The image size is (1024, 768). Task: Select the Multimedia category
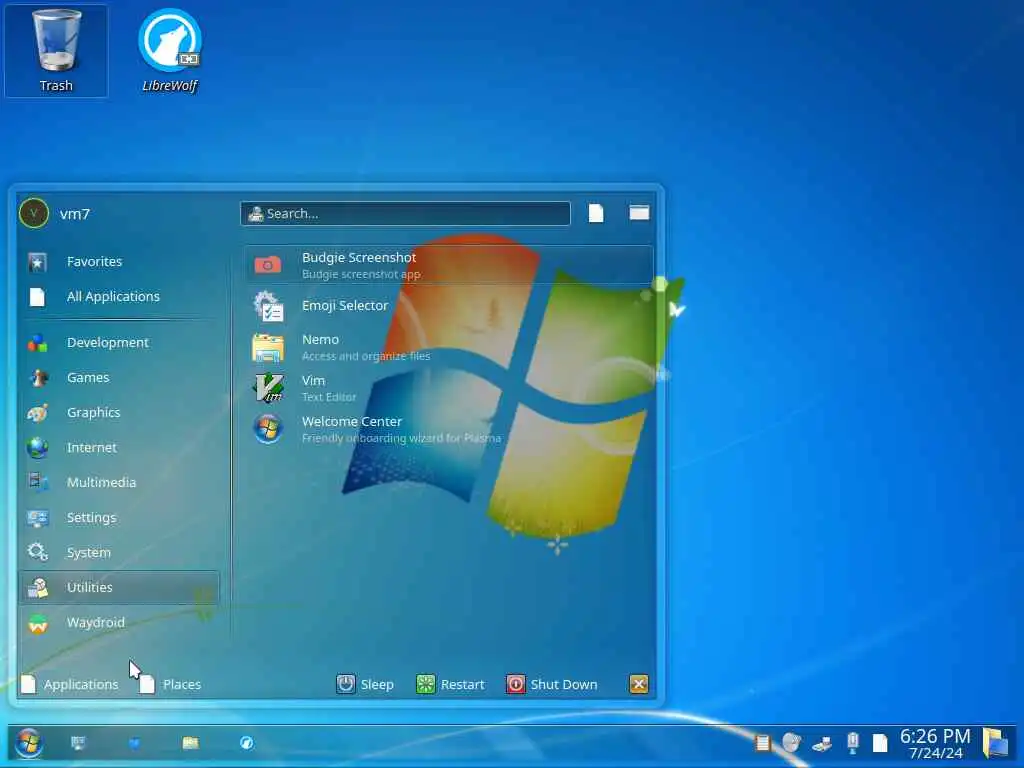[x=120, y=483]
